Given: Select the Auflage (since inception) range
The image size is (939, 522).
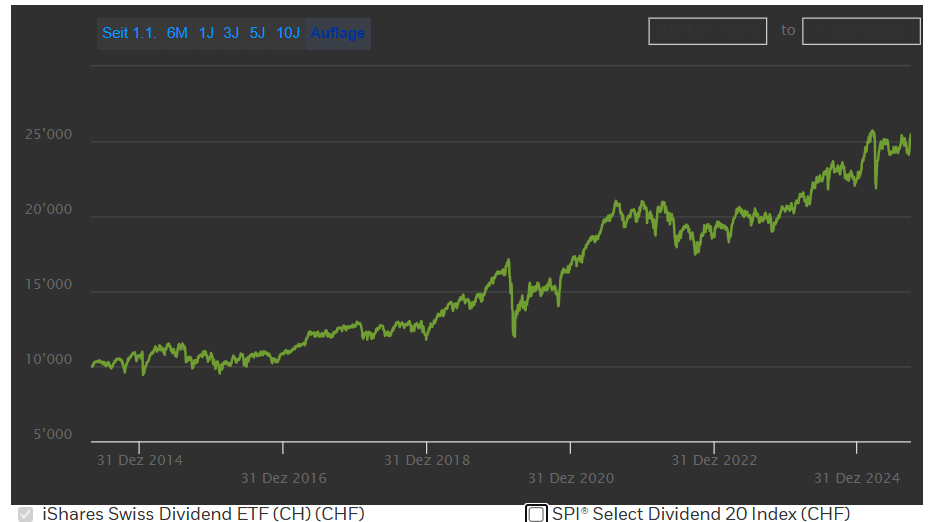Looking at the screenshot, I should 337,33.
